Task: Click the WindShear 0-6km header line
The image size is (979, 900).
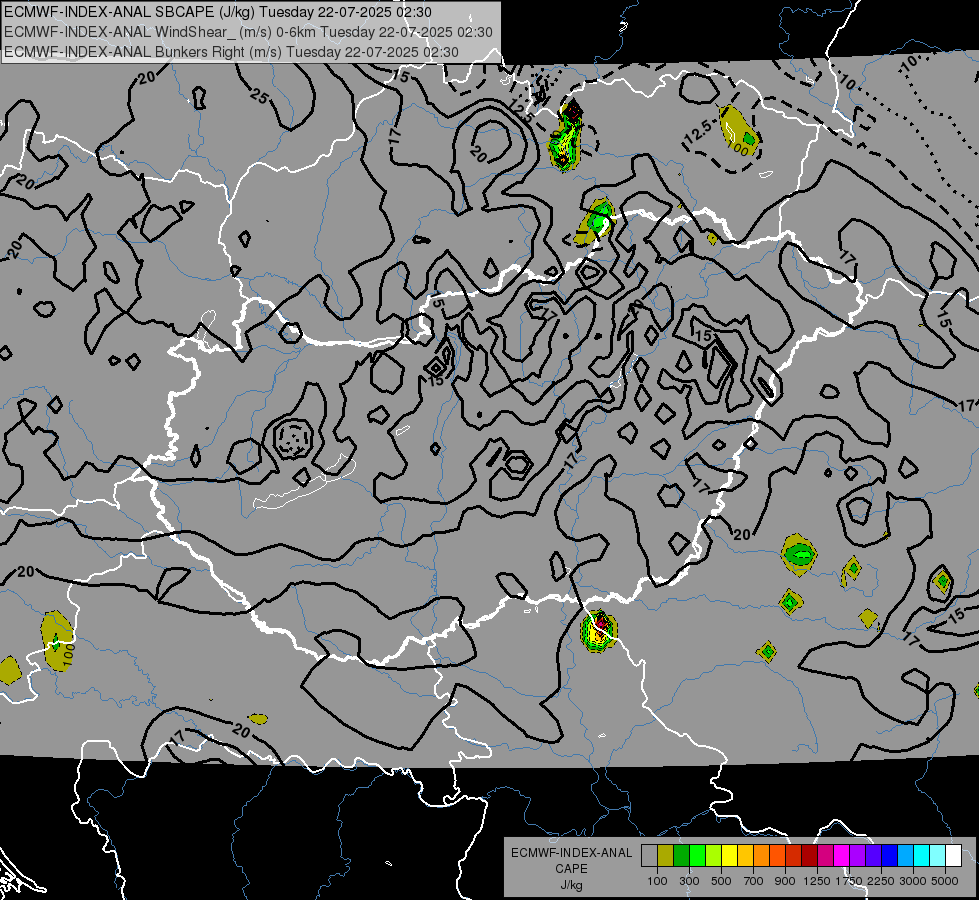Action: [248, 32]
